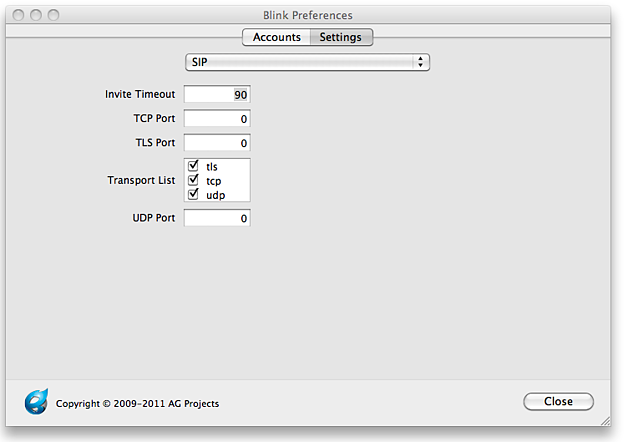Click the green zoom window button
Image resolution: width=628 pixels, height=442 pixels.
[53, 15]
